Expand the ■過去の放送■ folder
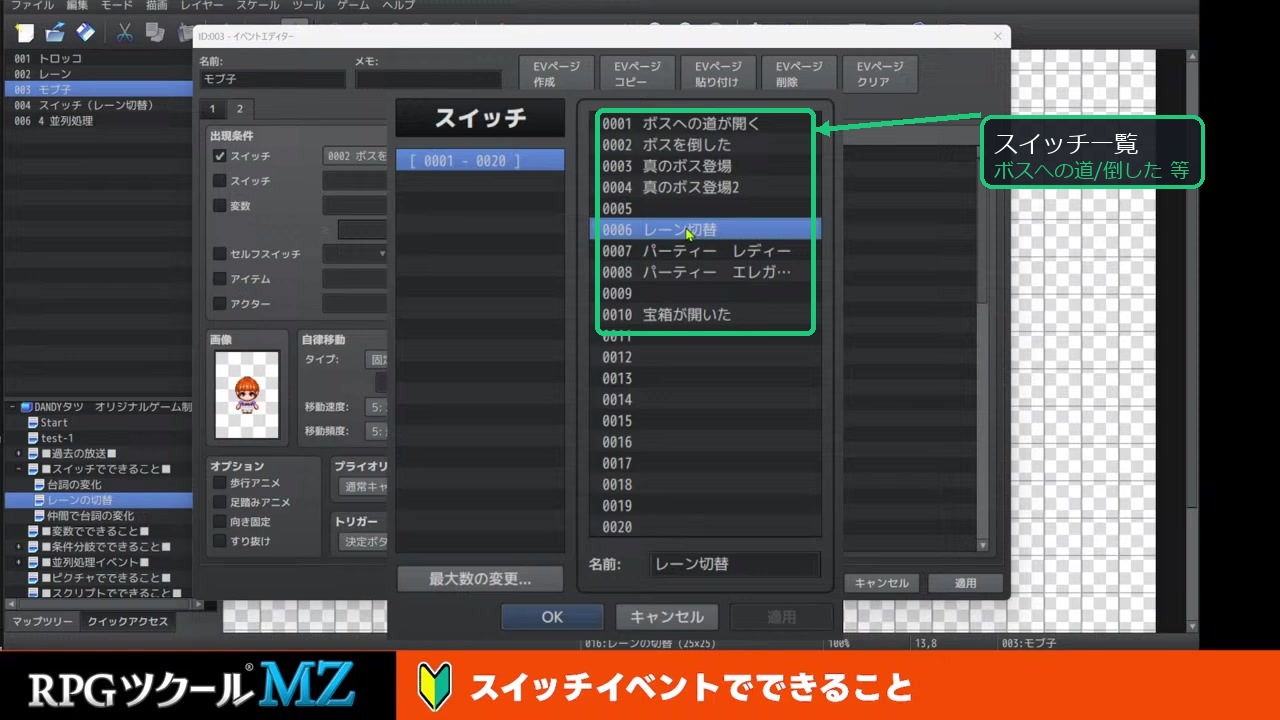1280x720 pixels. [19, 454]
